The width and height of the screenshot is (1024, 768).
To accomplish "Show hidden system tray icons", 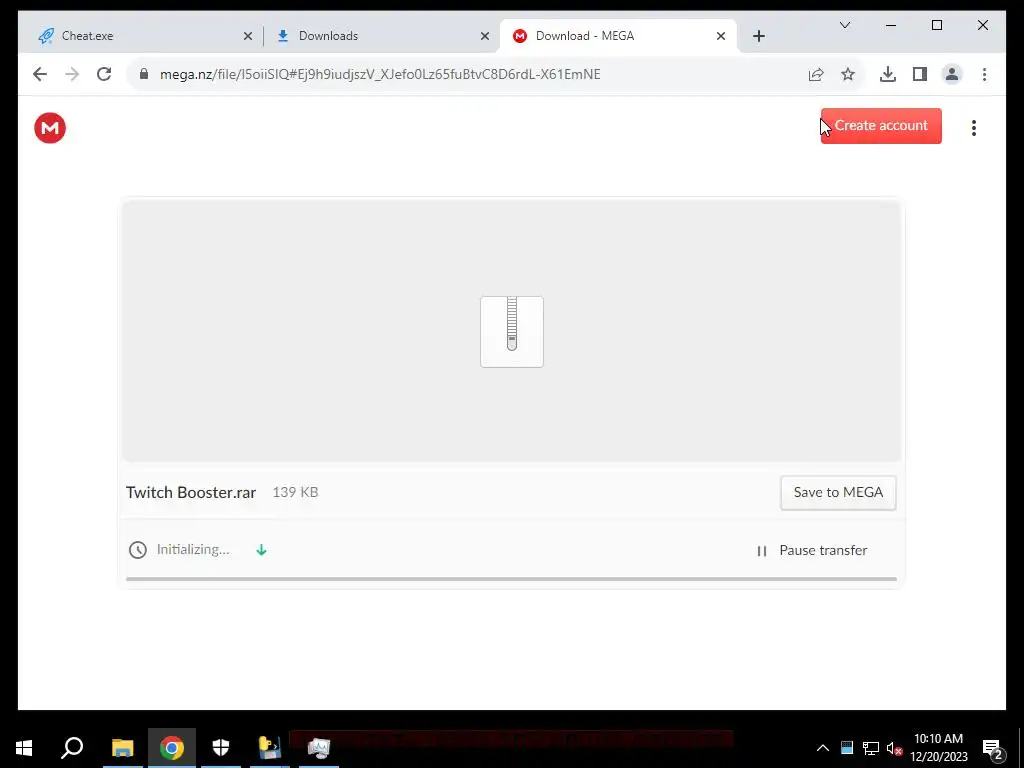I will [823, 748].
